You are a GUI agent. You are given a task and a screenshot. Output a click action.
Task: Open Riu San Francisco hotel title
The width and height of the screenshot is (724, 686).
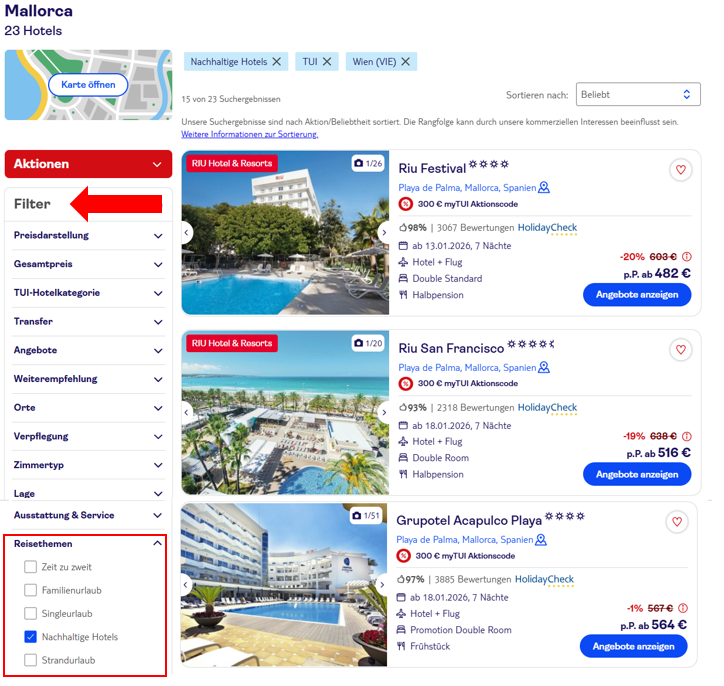[451, 348]
